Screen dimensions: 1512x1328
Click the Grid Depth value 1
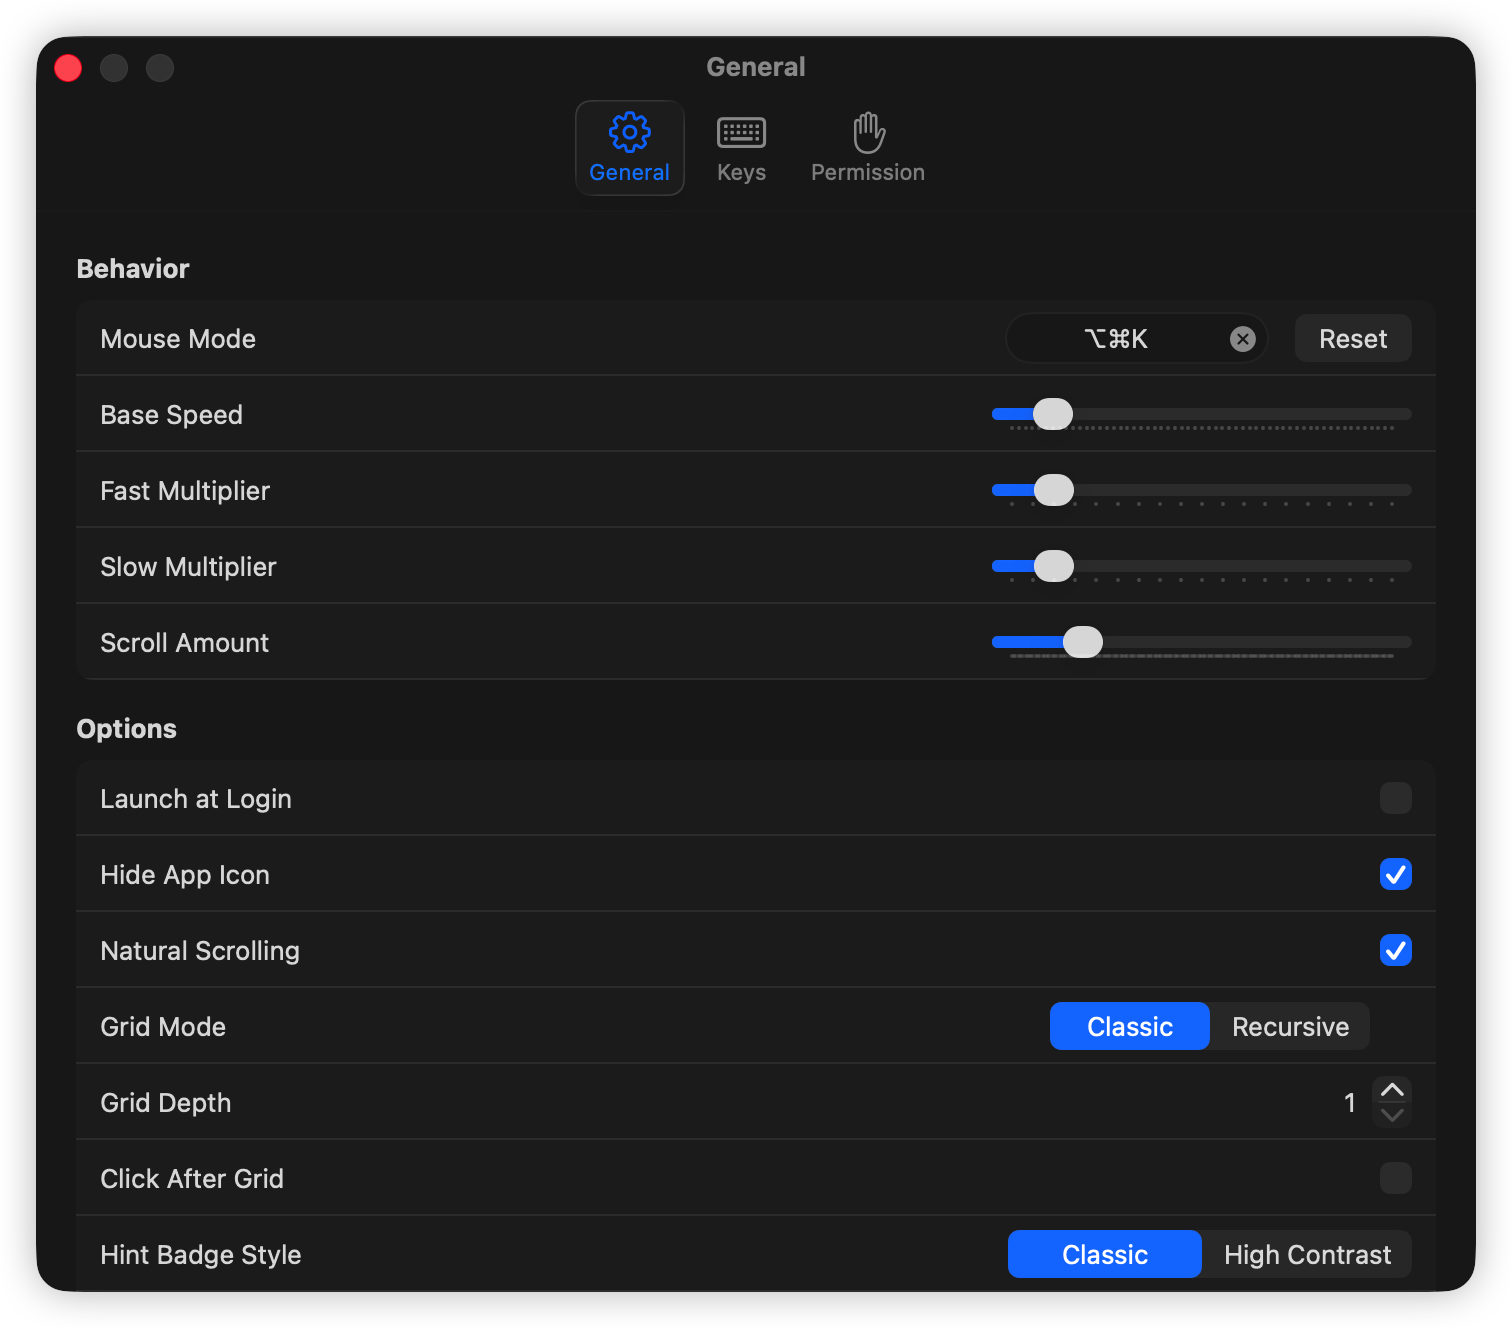point(1350,1103)
